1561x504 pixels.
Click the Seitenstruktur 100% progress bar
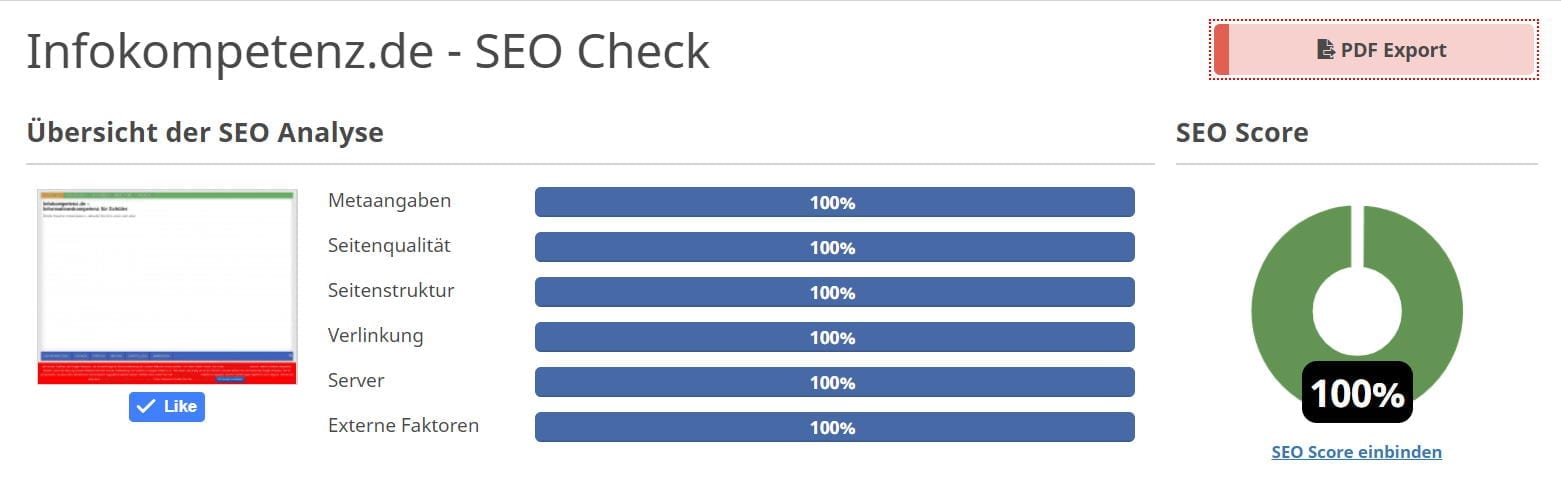click(x=834, y=292)
